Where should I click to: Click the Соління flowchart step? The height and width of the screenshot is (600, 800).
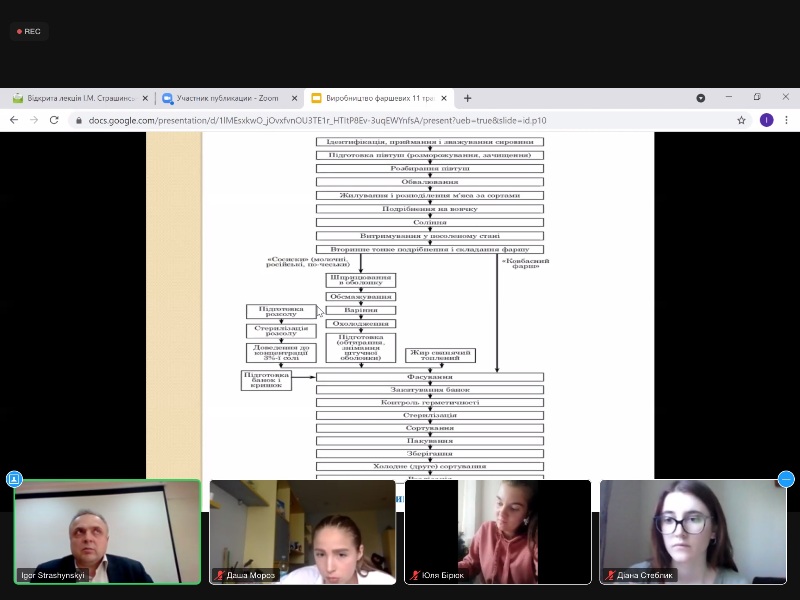430,222
